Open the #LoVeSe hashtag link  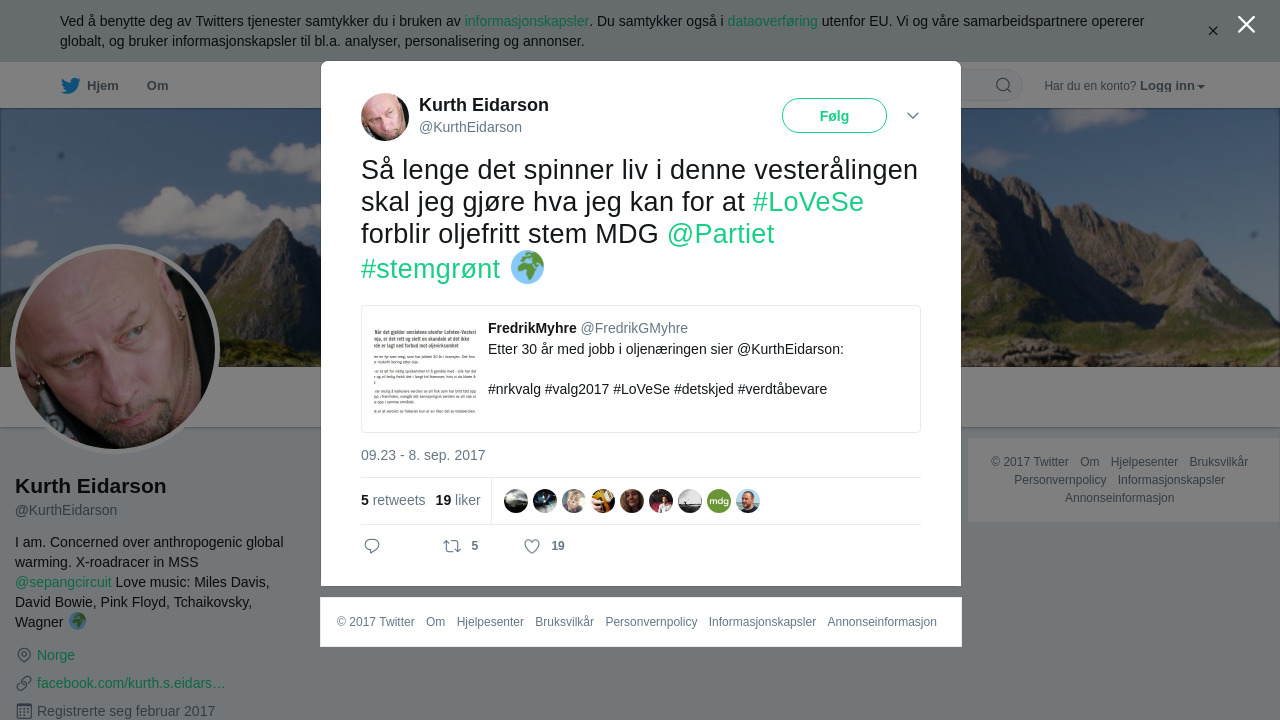(808, 202)
